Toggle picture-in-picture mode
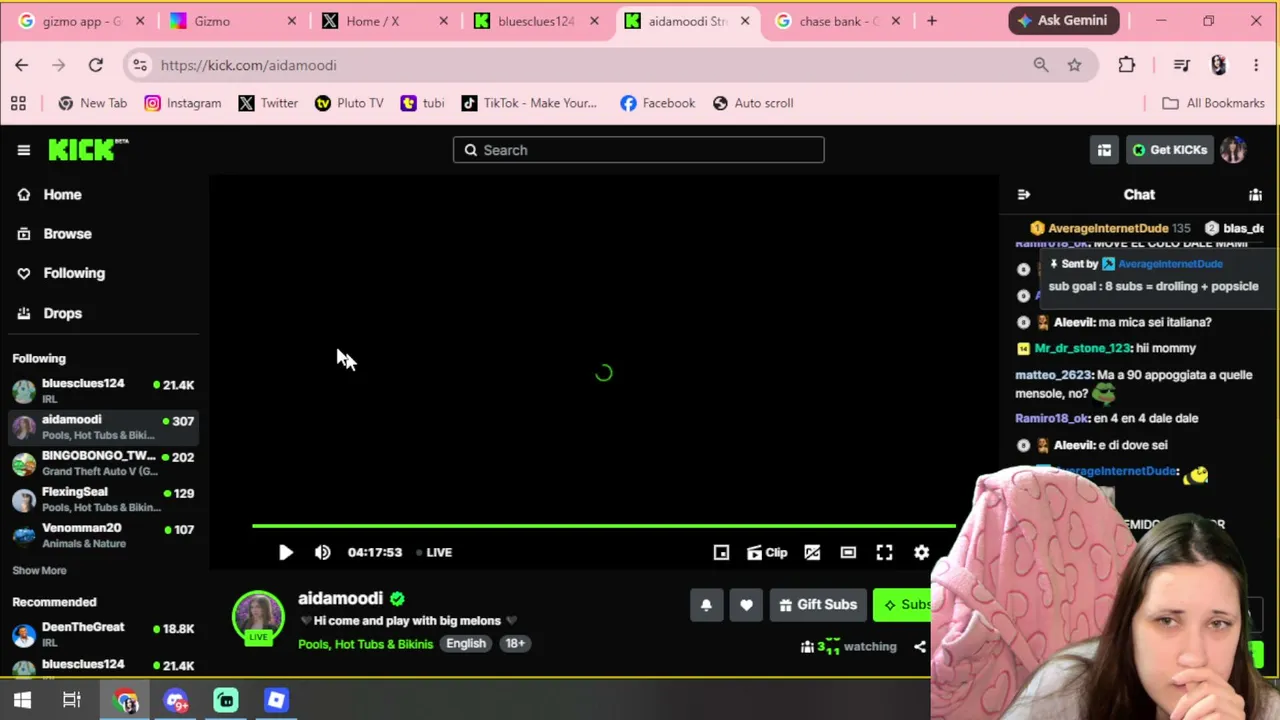Screen dimensions: 1280x720 [721, 552]
